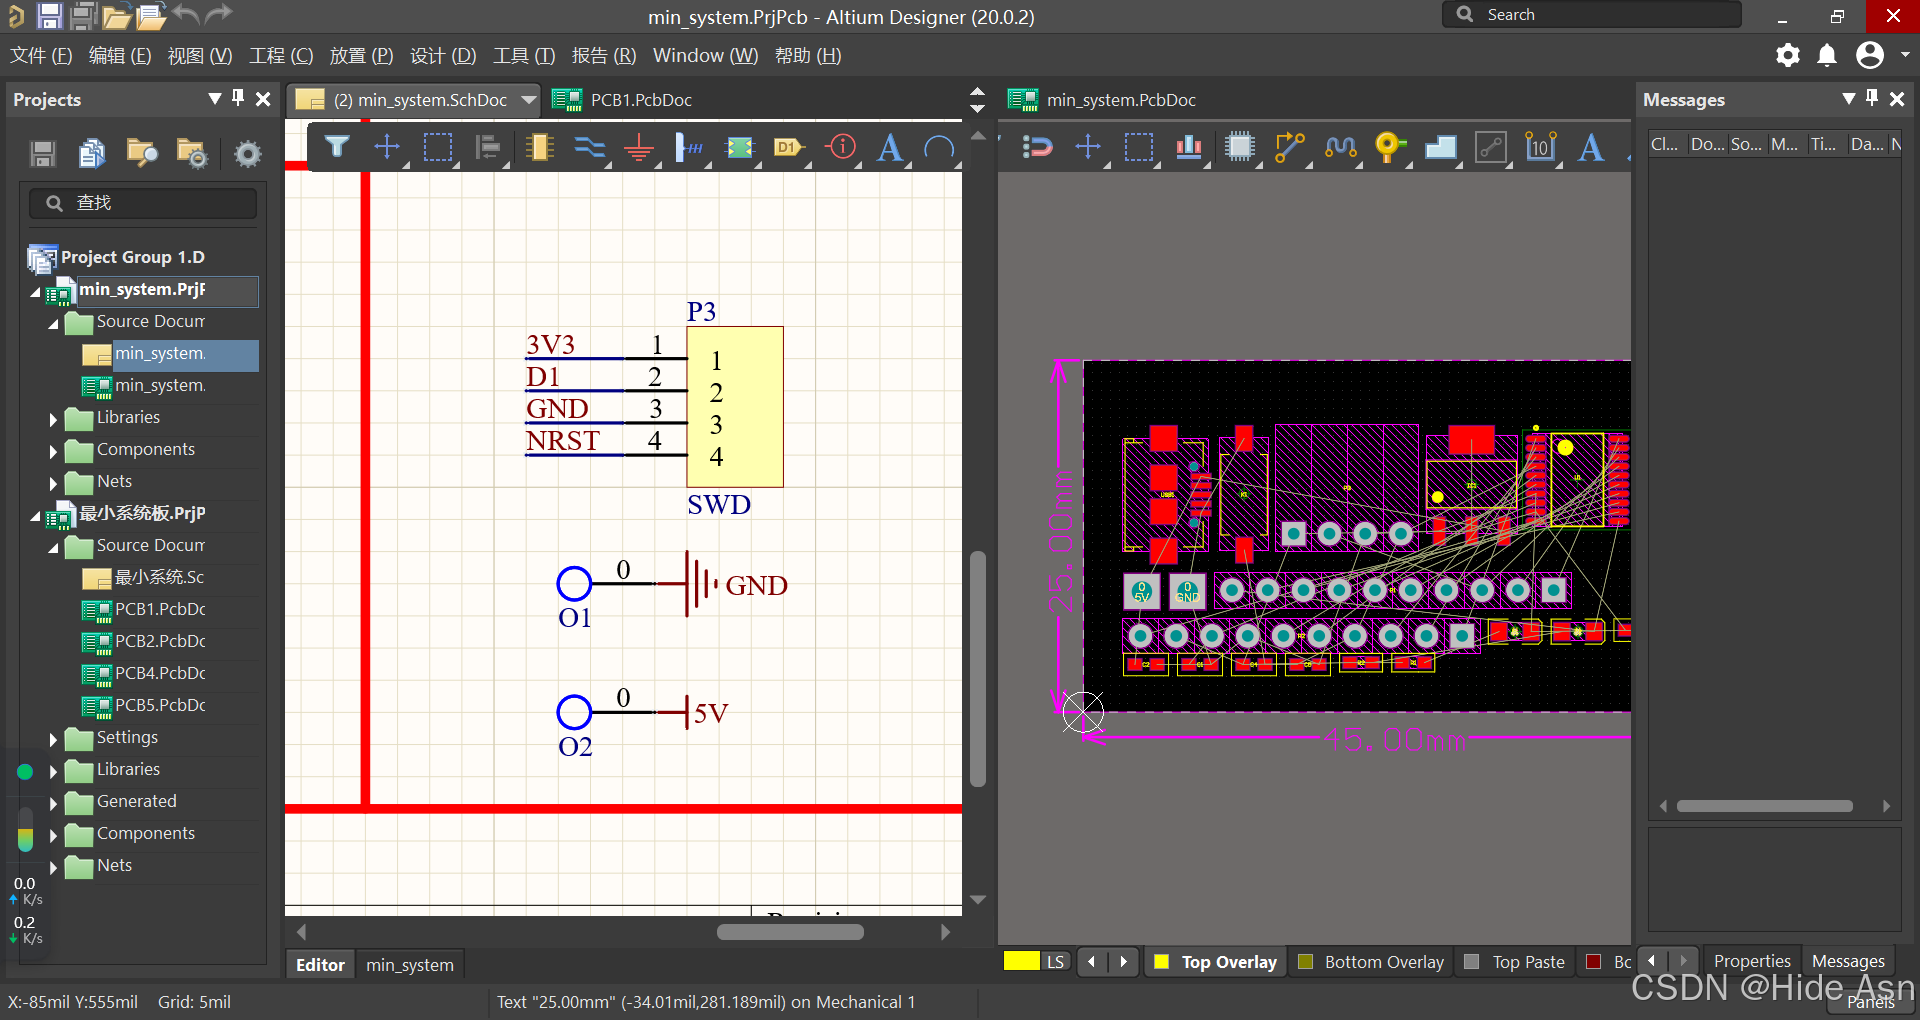Screen dimensions: 1920x1020
Task: Select the Top Paste layer tab
Action: 1515,962
